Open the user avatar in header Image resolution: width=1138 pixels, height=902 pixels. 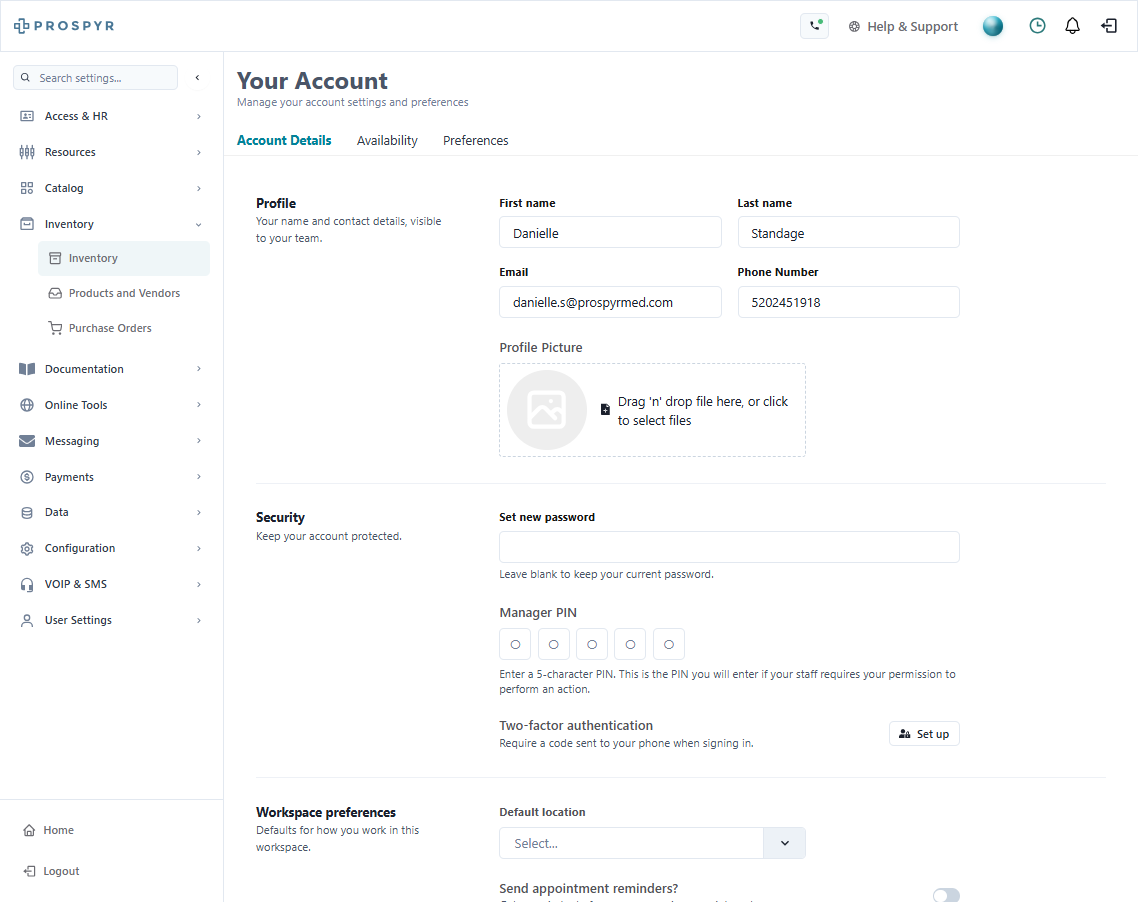(x=992, y=26)
